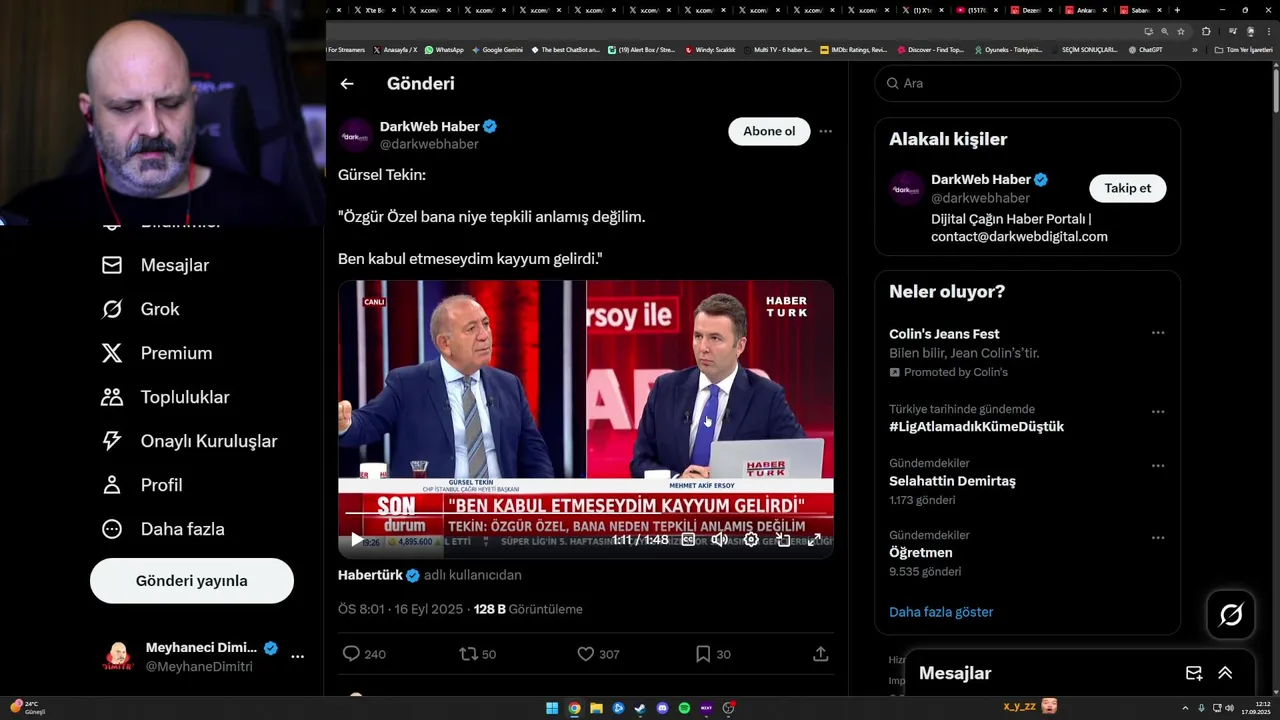This screenshot has height=720, width=1280.
Task: Open account menu dots next to Meyhaneci Dimitri
Action: tap(297, 657)
